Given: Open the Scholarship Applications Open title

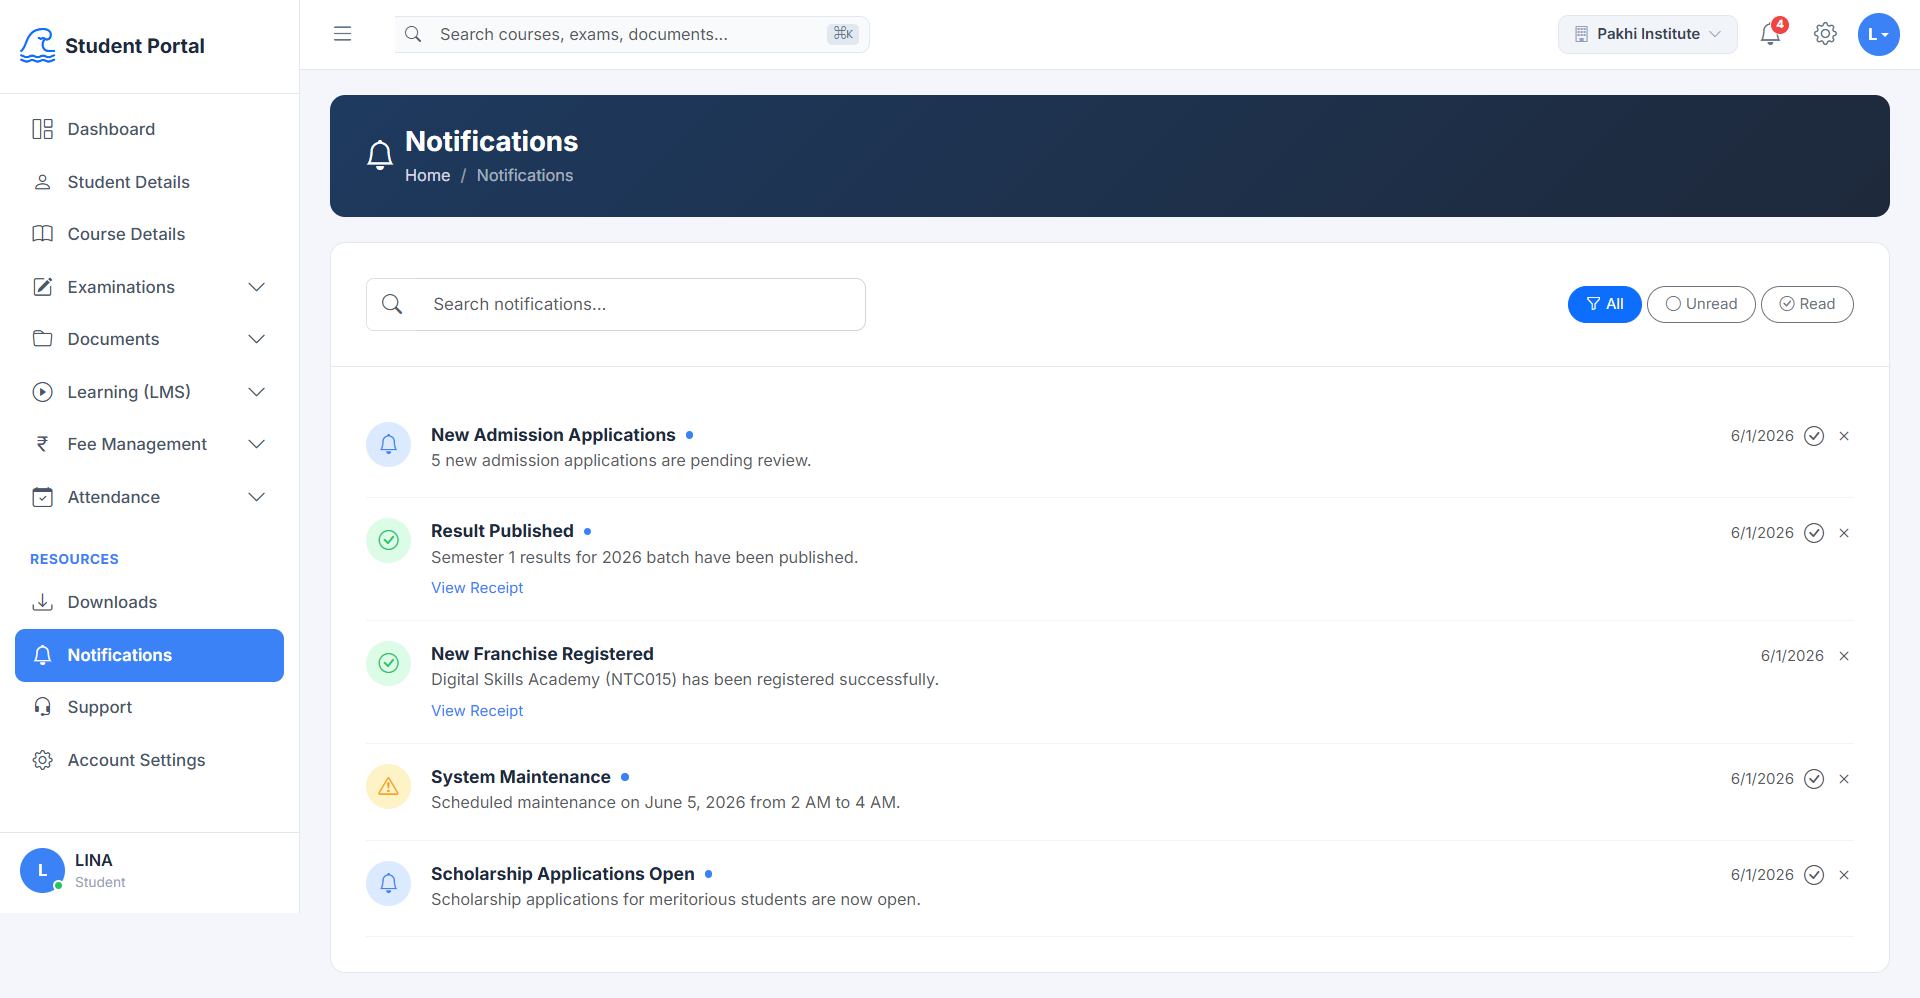Looking at the screenshot, I should (562, 874).
